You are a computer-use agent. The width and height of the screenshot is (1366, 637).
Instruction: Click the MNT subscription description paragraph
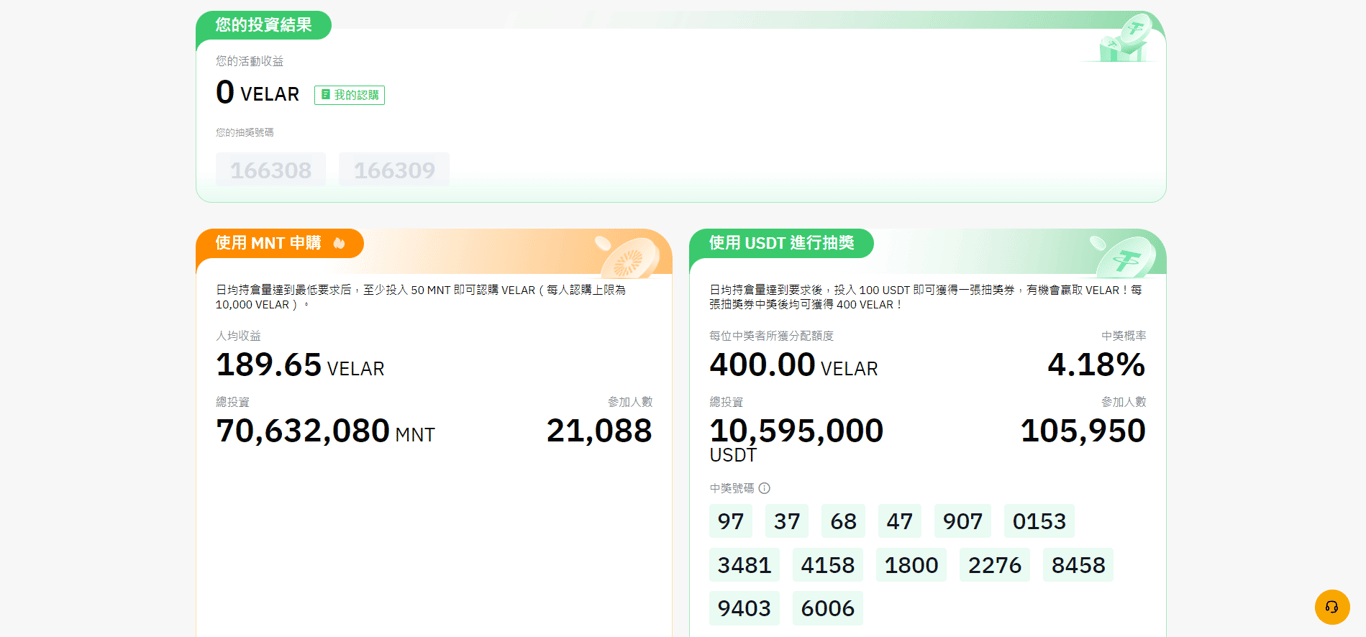coord(421,297)
